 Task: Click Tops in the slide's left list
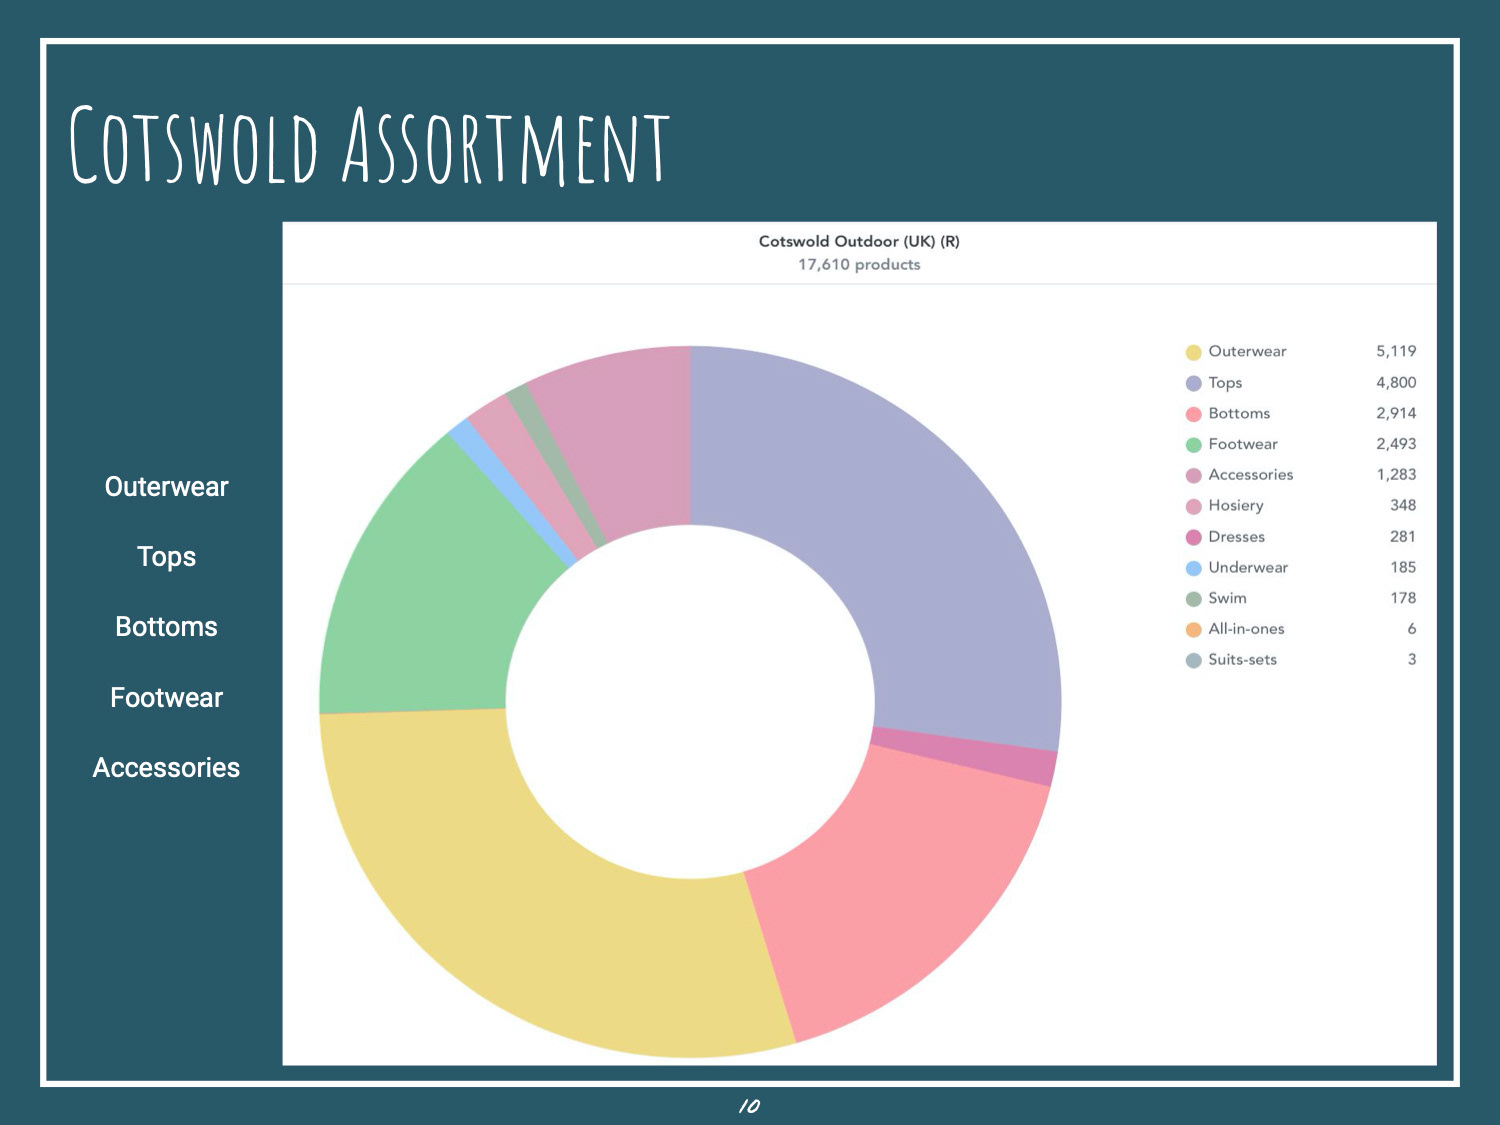coord(166,557)
